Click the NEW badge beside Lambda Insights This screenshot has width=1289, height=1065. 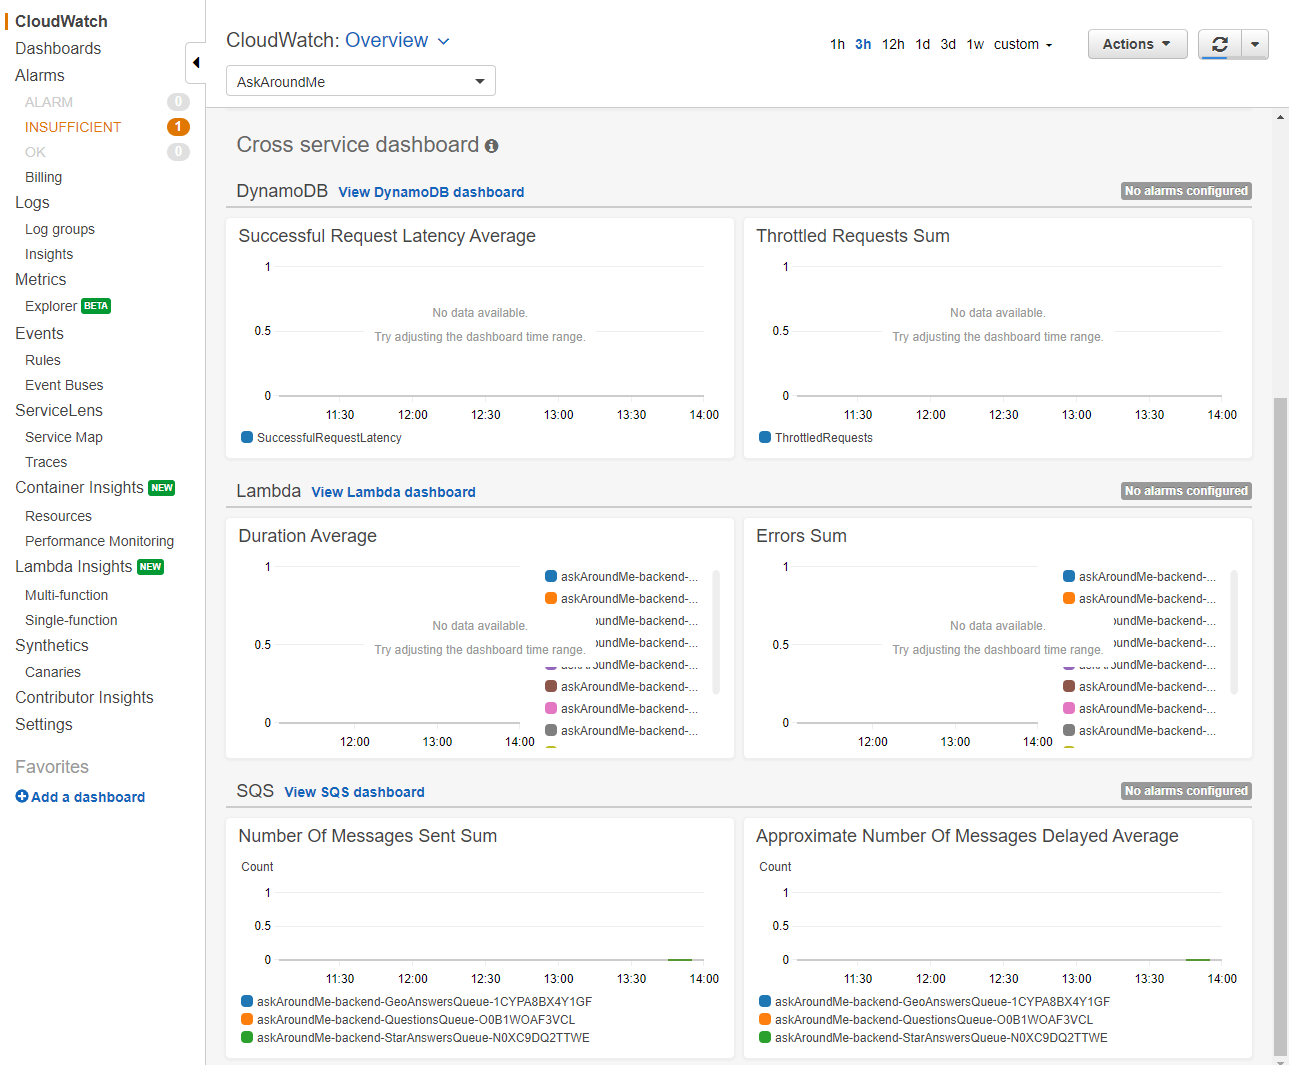pyautogui.click(x=150, y=567)
